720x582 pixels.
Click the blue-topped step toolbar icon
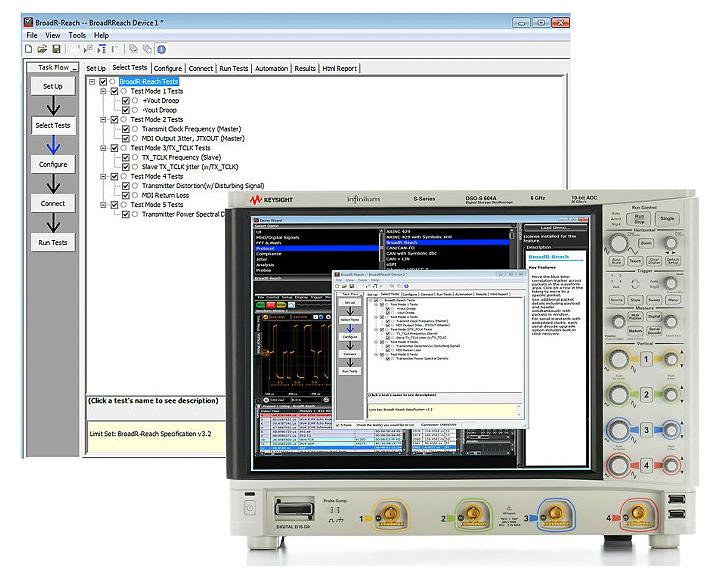(x=102, y=49)
